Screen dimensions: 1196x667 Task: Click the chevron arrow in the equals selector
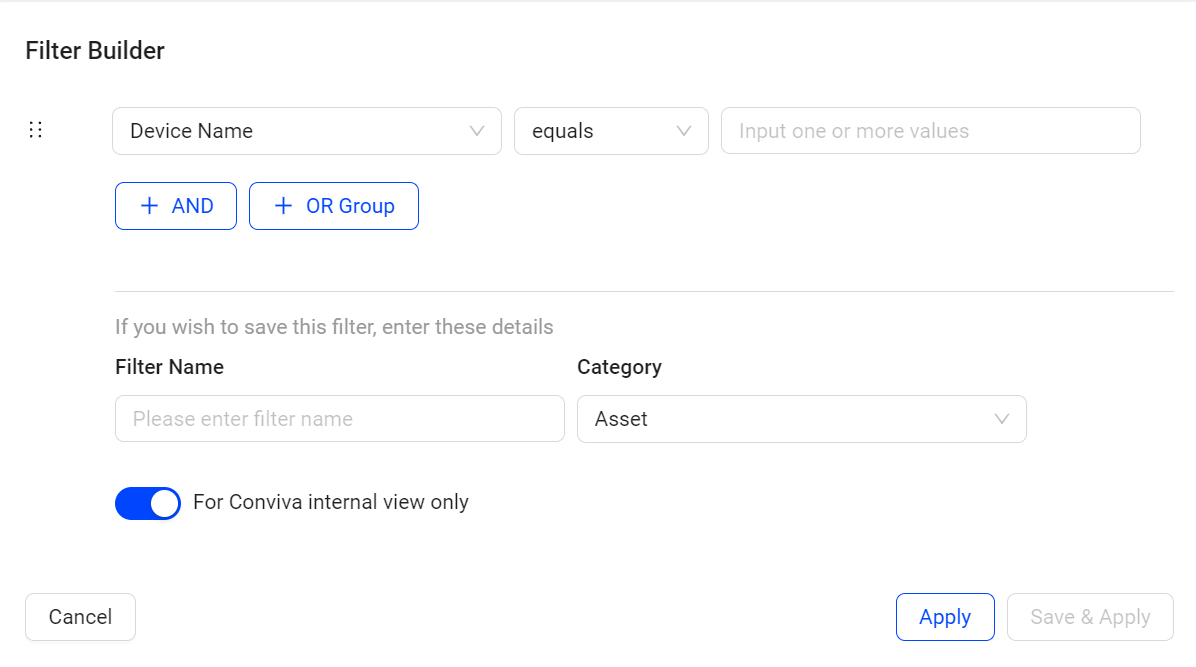684,131
